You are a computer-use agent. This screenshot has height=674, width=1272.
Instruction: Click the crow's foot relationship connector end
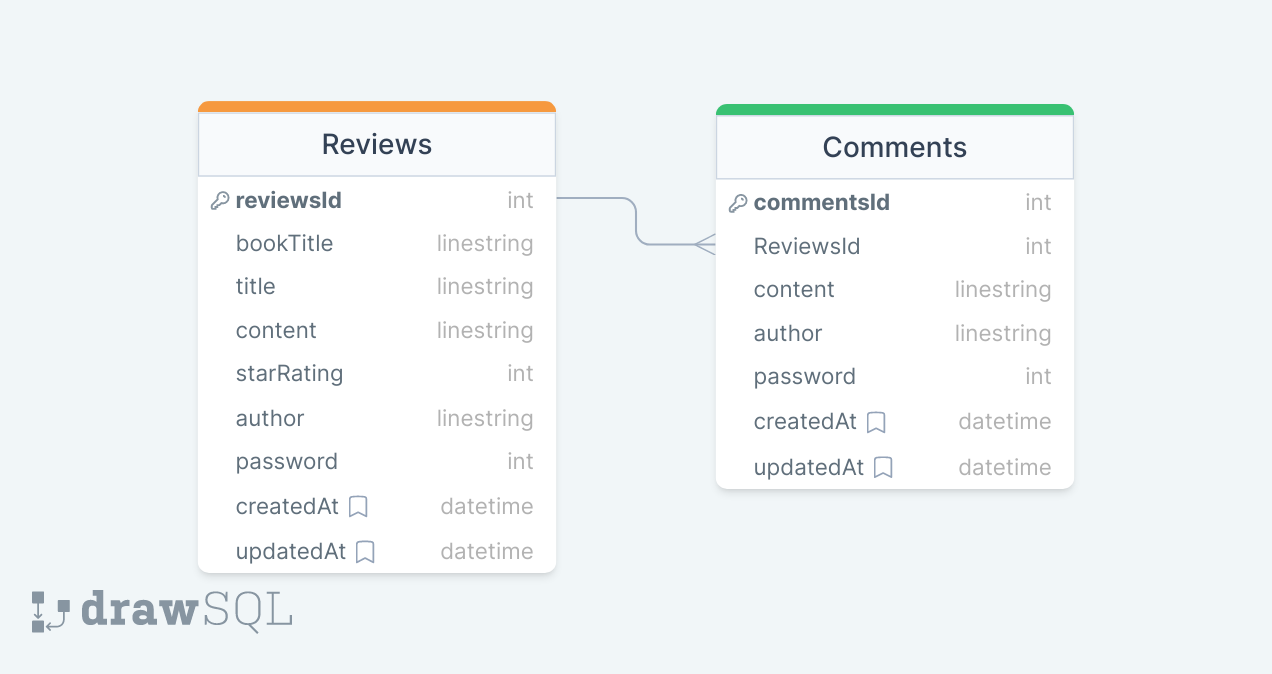tap(705, 244)
